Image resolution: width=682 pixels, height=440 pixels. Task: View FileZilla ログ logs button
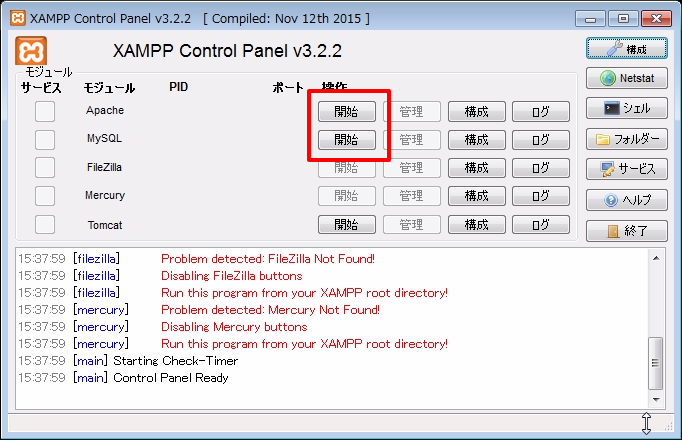pos(541,168)
